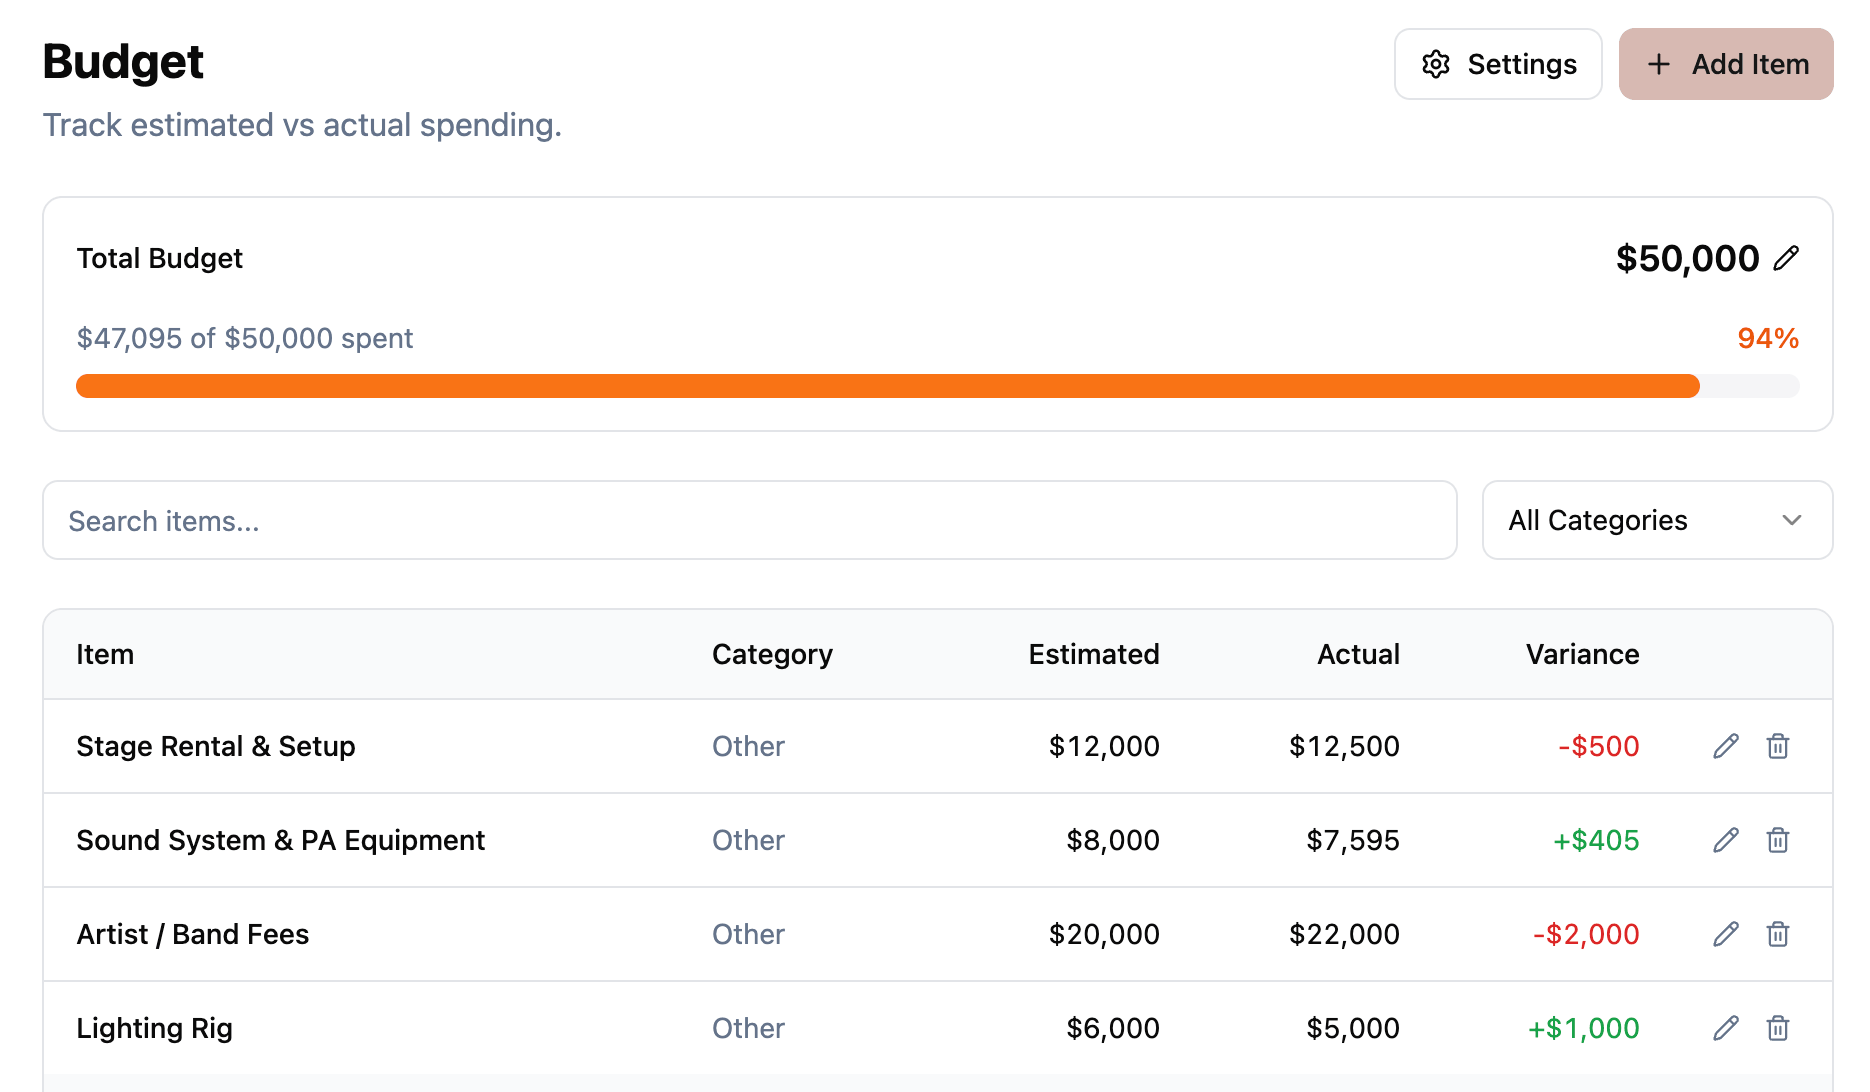Click the Estimated column header
The image size is (1870, 1092).
[1093, 654]
